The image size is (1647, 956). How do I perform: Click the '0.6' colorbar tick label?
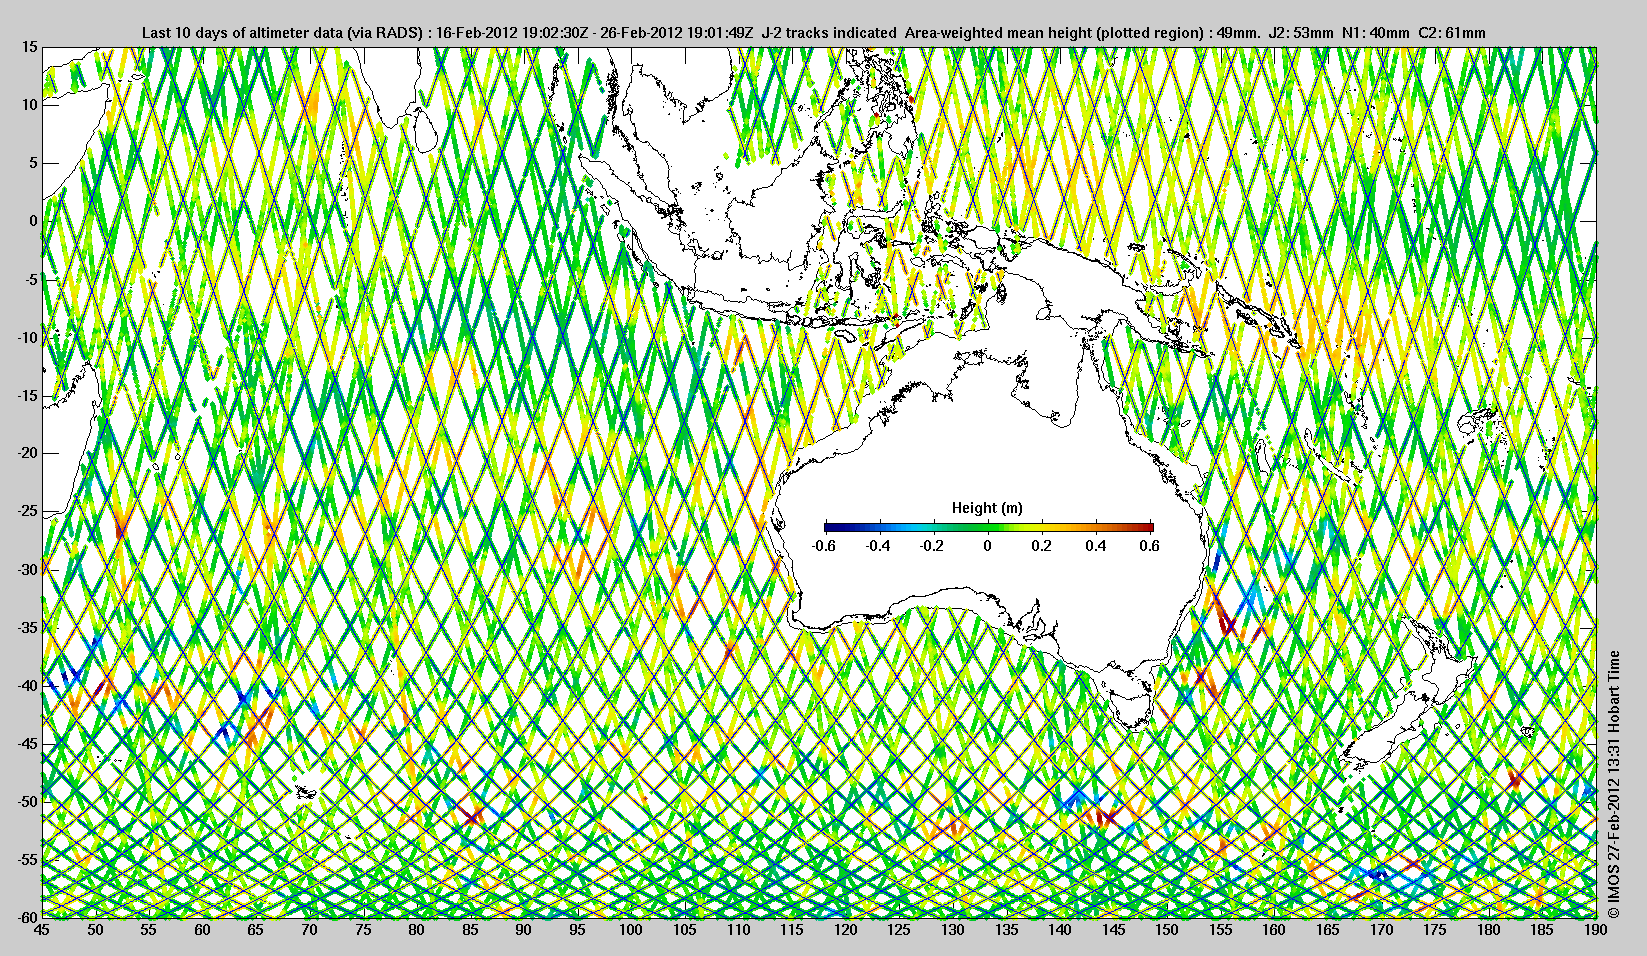pyautogui.click(x=1149, y=546)
